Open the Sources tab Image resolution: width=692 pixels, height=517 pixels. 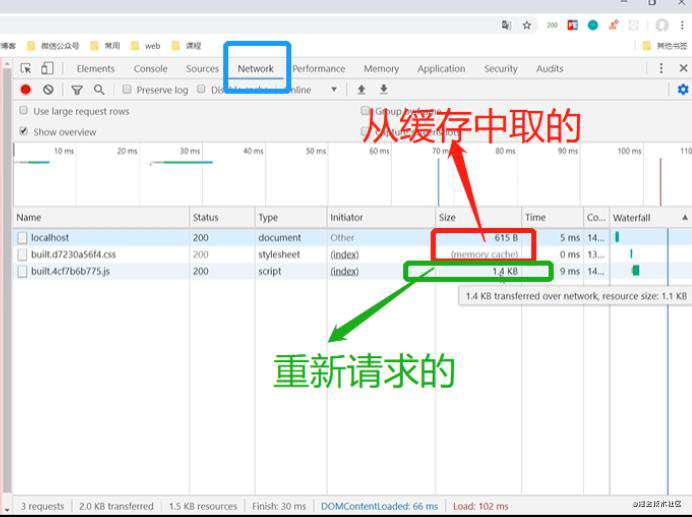point(202,68)
